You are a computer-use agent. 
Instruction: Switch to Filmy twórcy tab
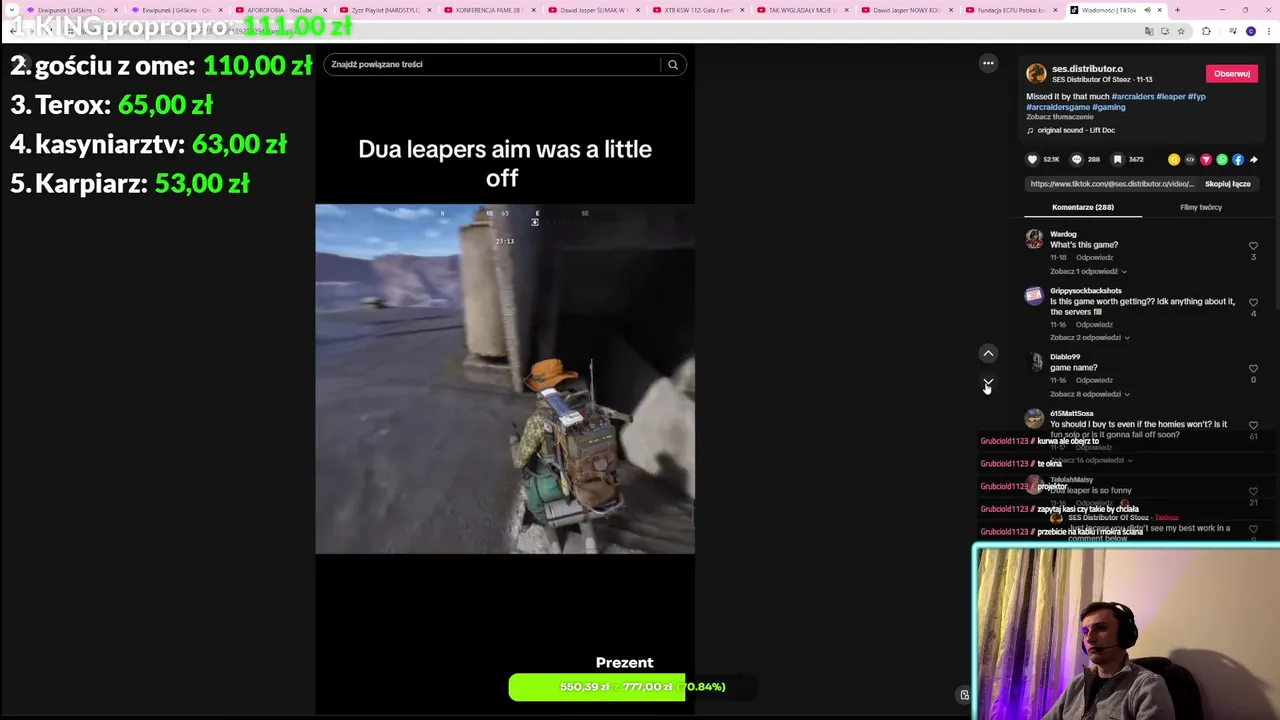(1201, 207)
